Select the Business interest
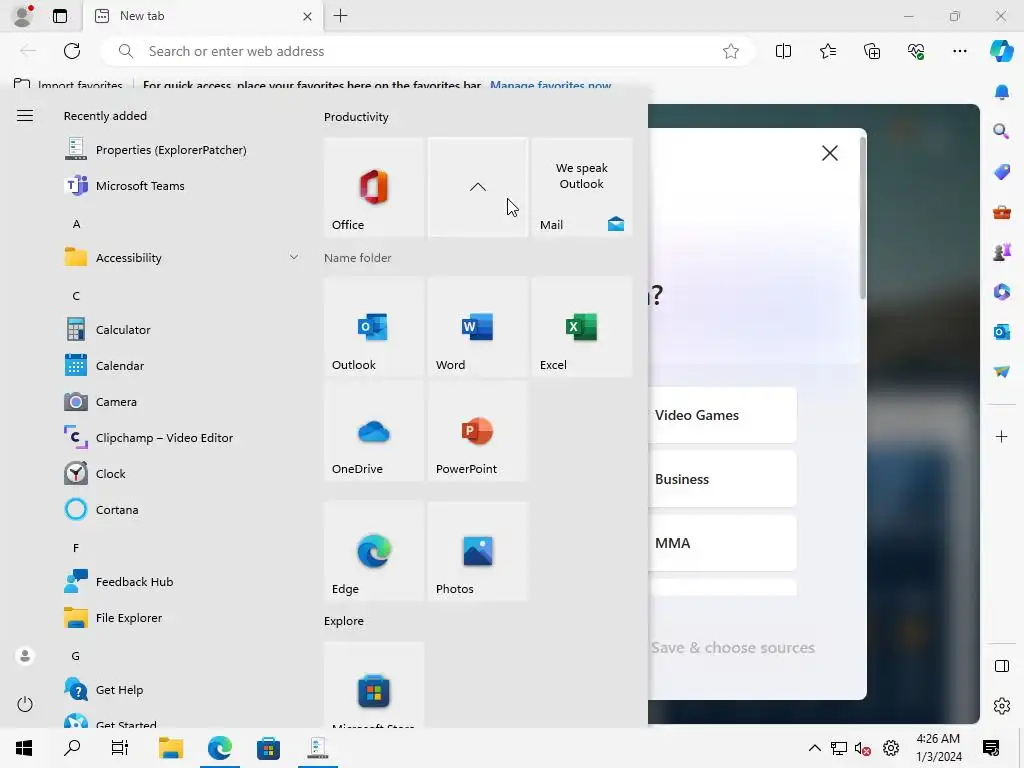 (x=722, y=479)
